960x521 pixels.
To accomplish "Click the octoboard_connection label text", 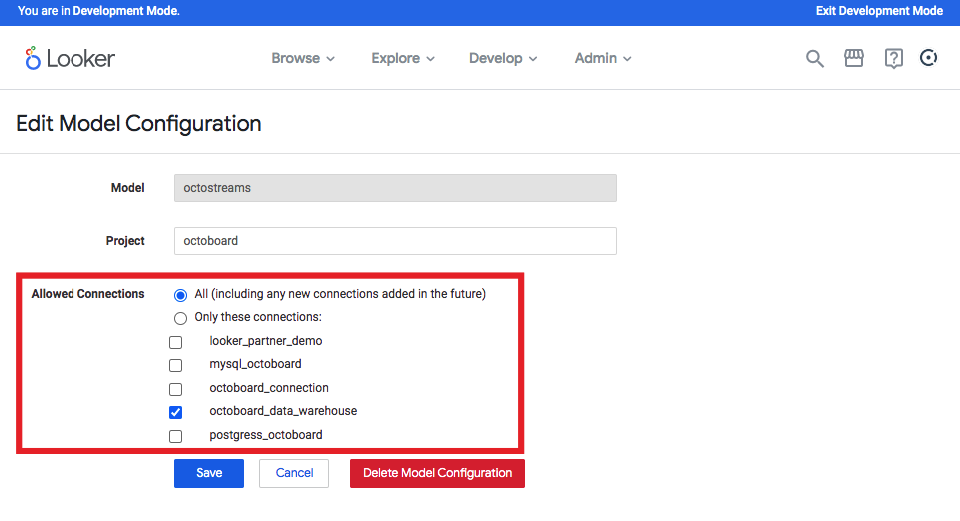I will click(x=269, y=388).
